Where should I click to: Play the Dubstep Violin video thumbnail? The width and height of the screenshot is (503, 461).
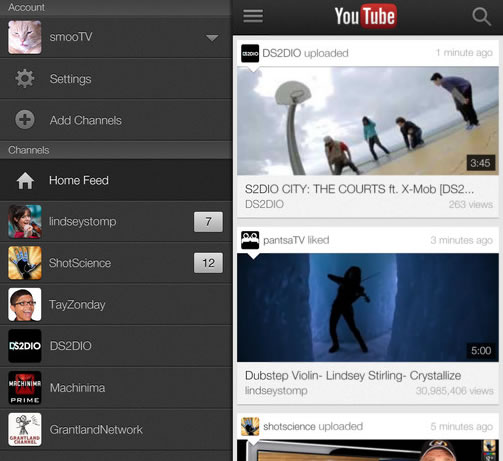[368, 307]
